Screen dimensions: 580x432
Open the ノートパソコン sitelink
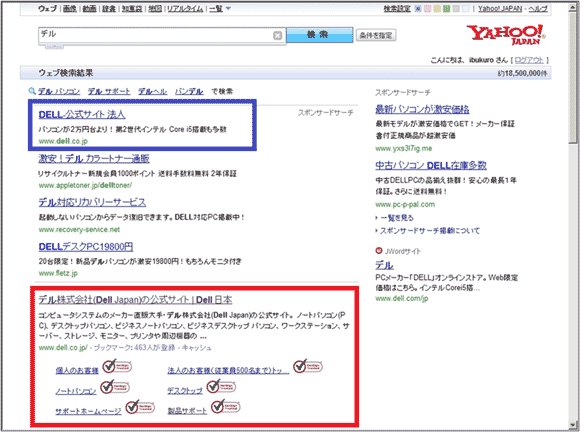click(x=76, y=391)
